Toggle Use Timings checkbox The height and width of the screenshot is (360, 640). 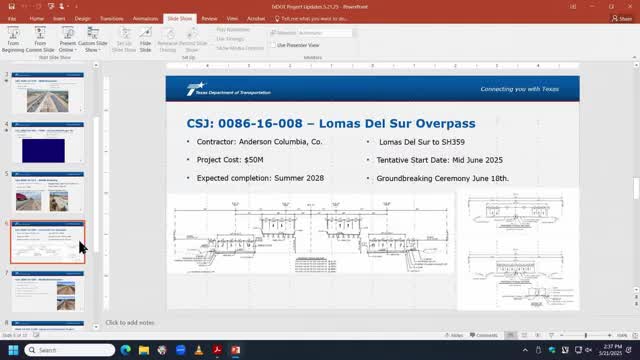[230, 39]
